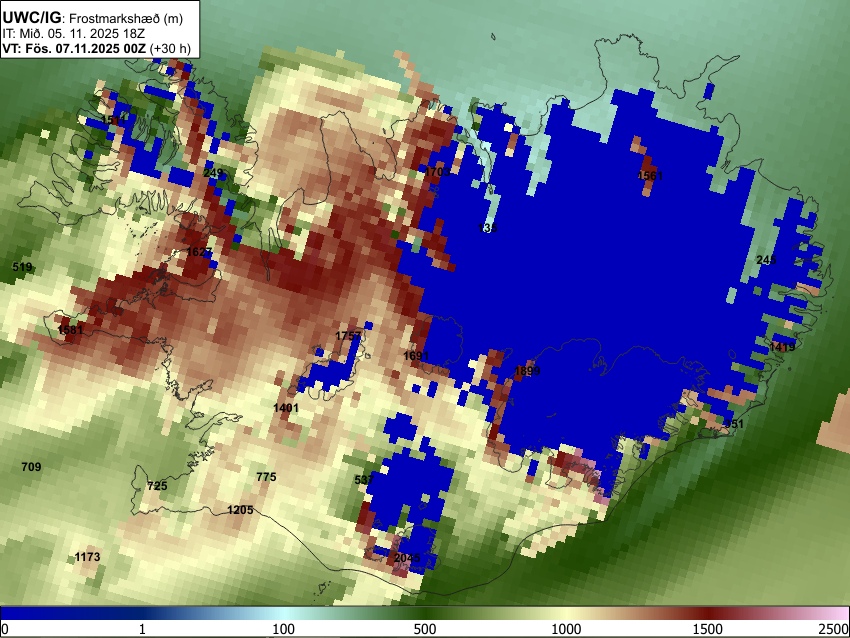Click the "0" tick on the color scale

[5, 629]
